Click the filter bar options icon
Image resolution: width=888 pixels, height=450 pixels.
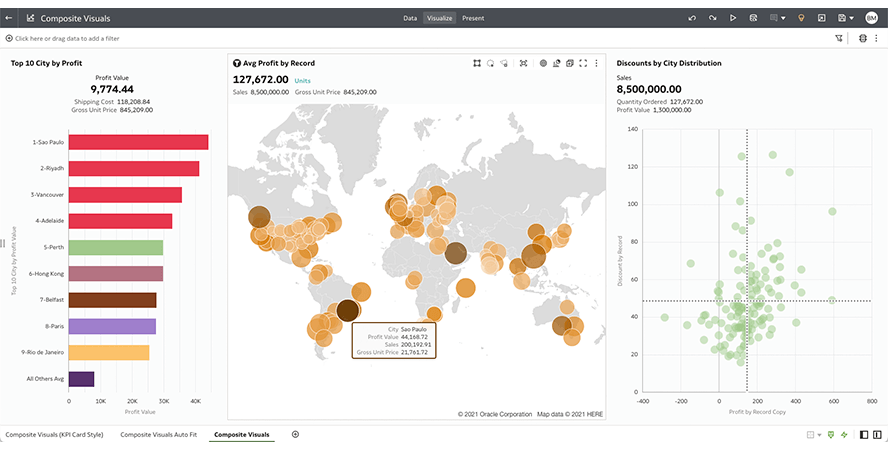[x=838, y=38]
